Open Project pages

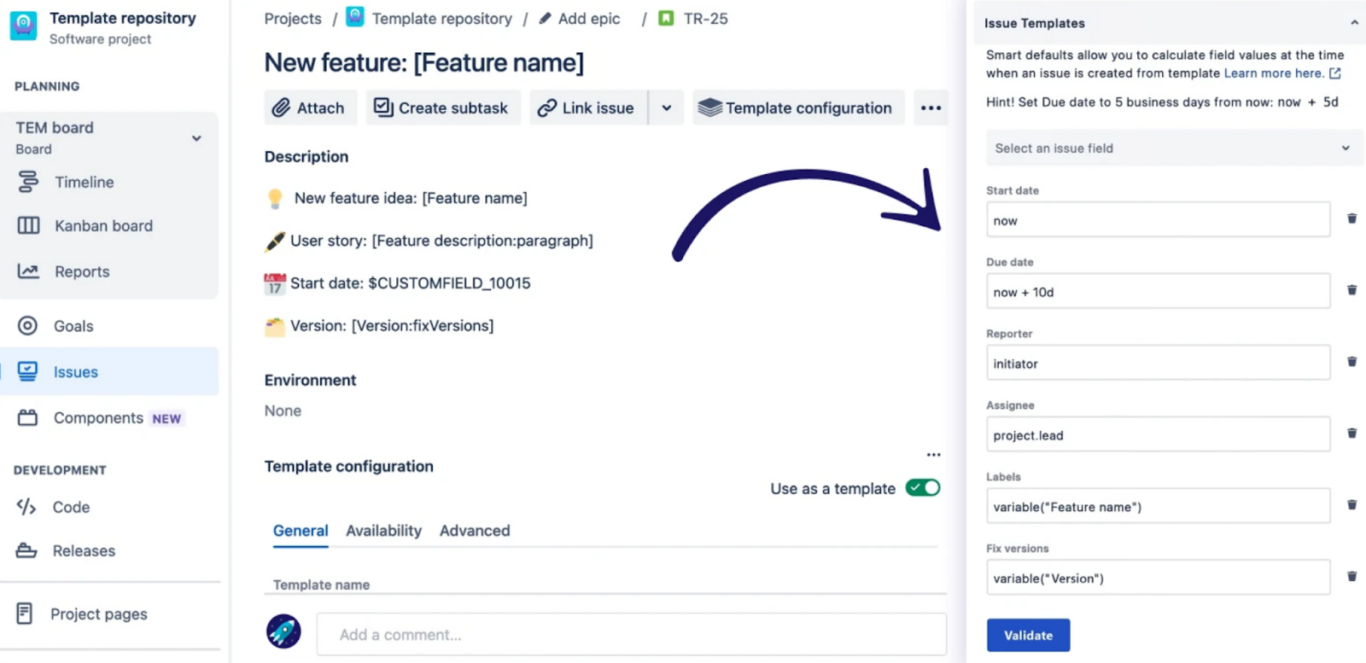98,614
